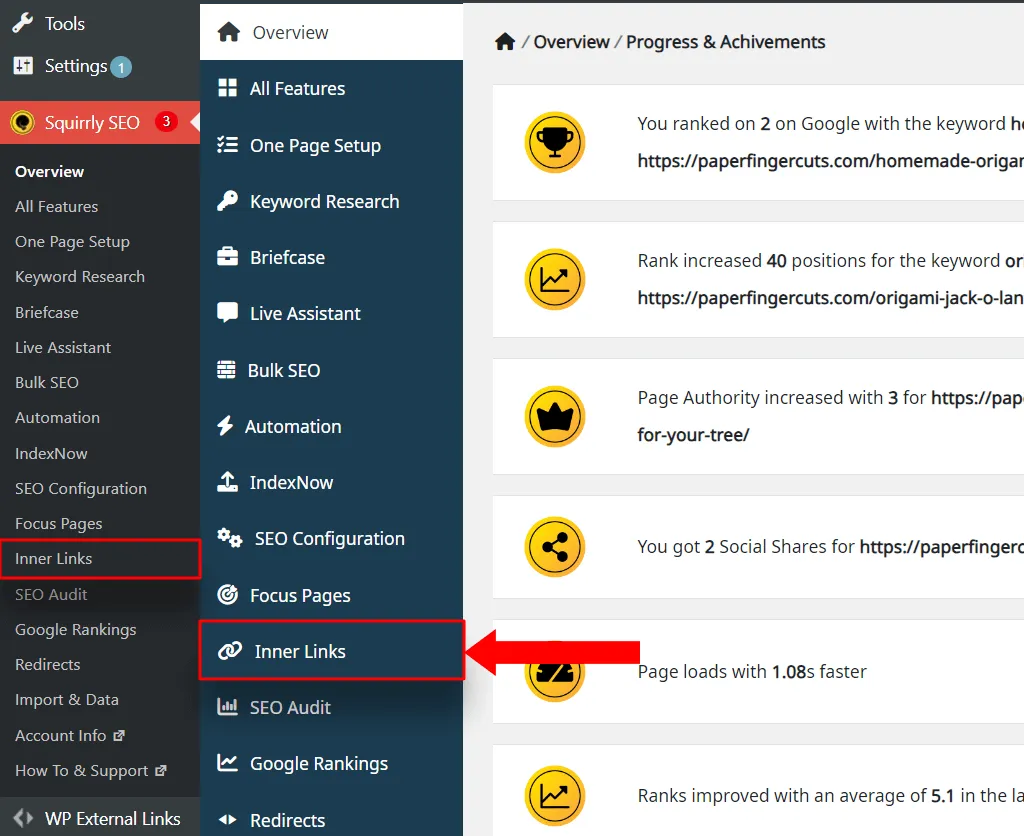Open Import & Data in WordPress submenu

pyautogui.click(x=67, y=699)
